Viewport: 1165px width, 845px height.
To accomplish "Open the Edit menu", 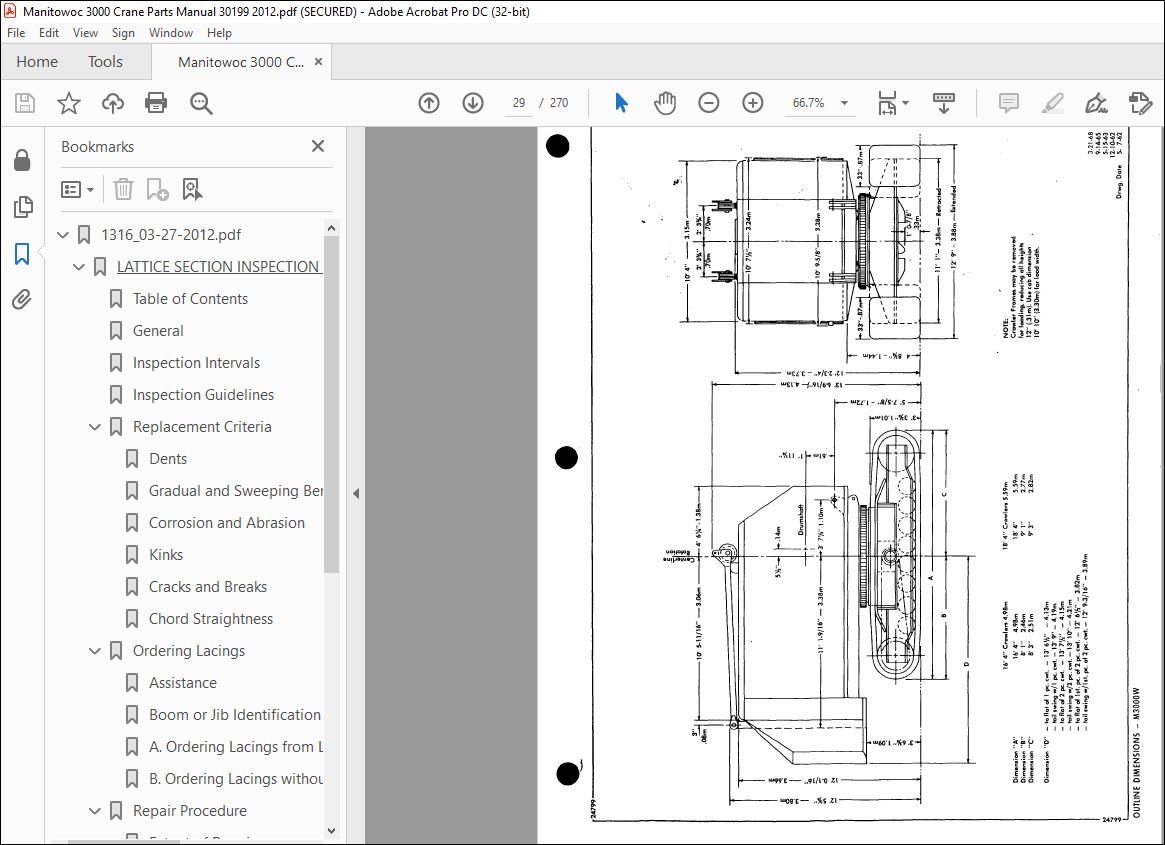I will pos(49,33).
